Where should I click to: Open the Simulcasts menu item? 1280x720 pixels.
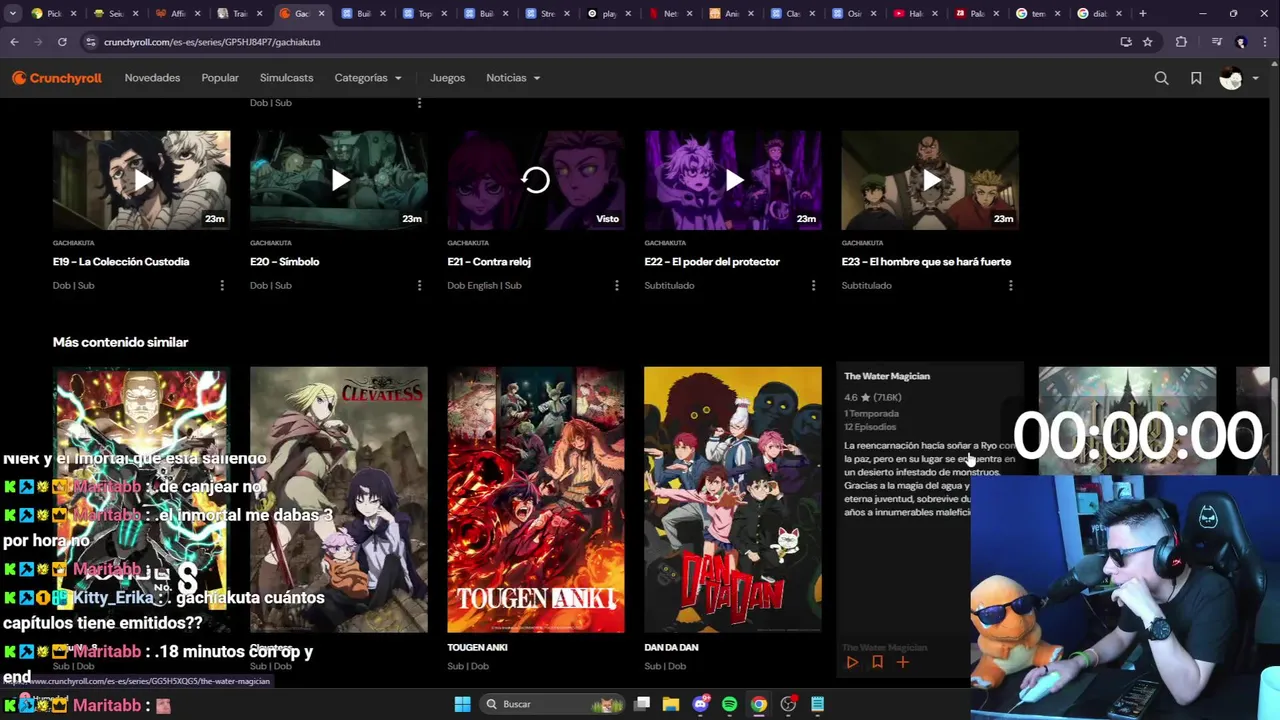[x=286, y=78]
